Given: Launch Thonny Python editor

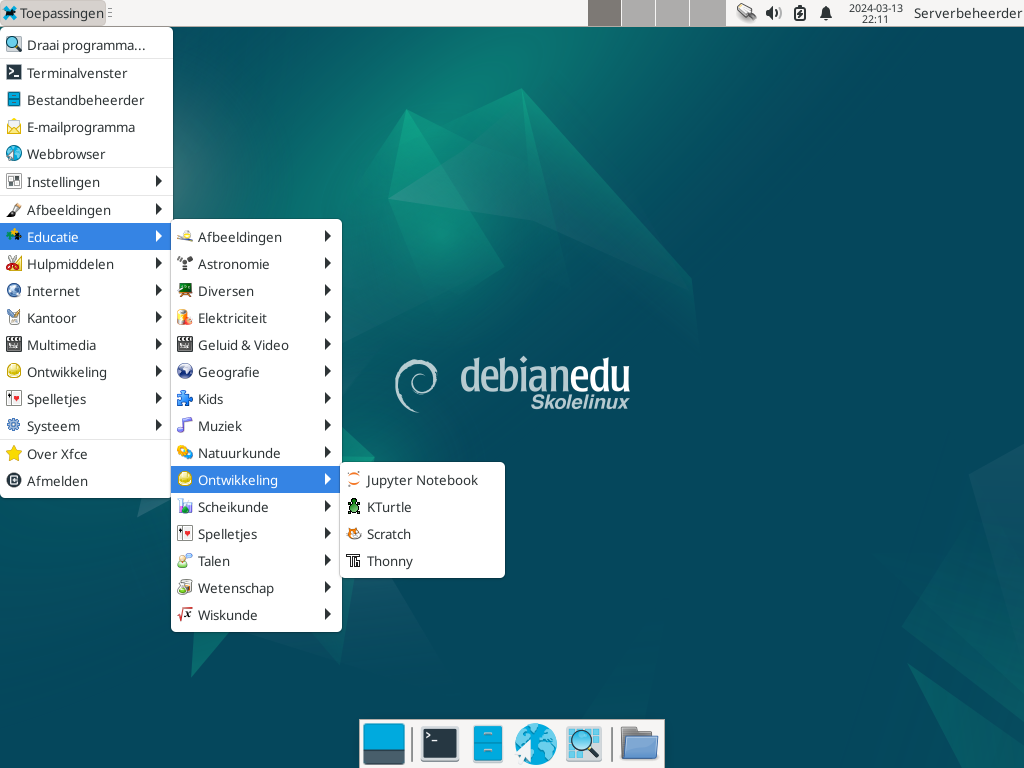Looking at the screenshot, I should (x=422, y=561).
